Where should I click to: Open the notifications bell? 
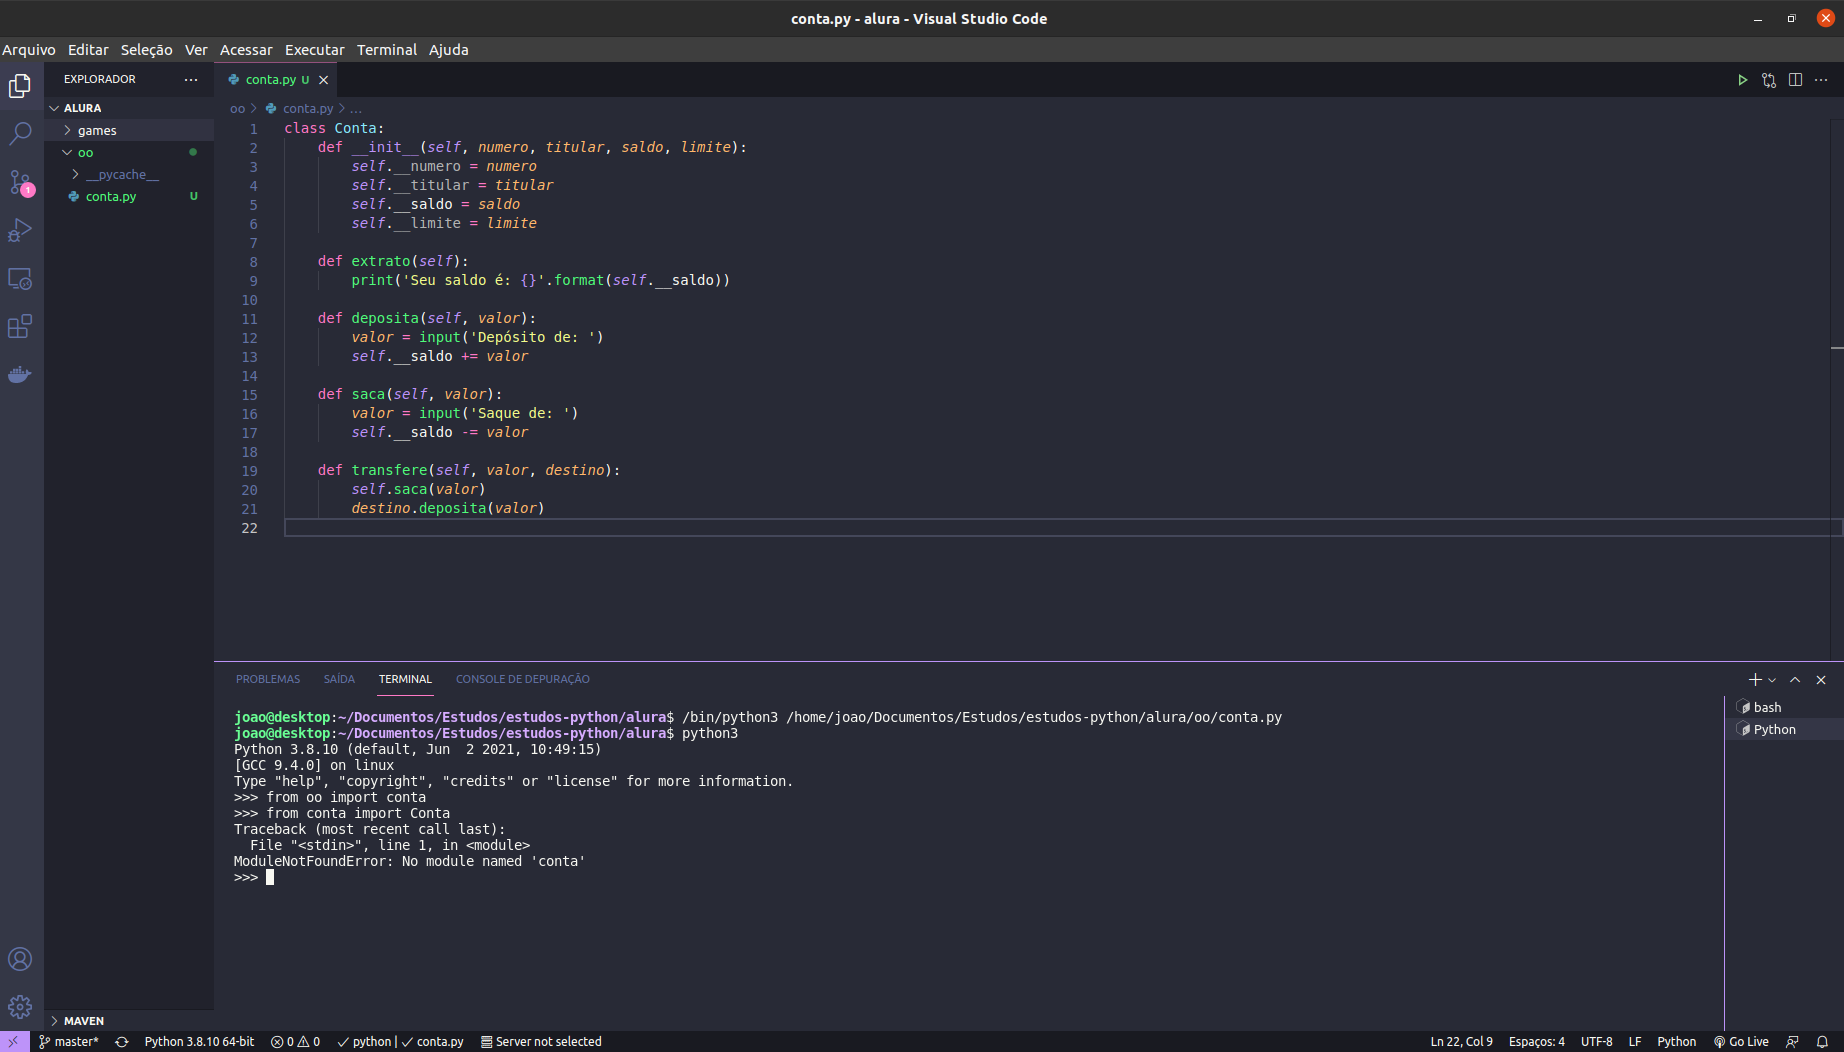point(1822,1041)
